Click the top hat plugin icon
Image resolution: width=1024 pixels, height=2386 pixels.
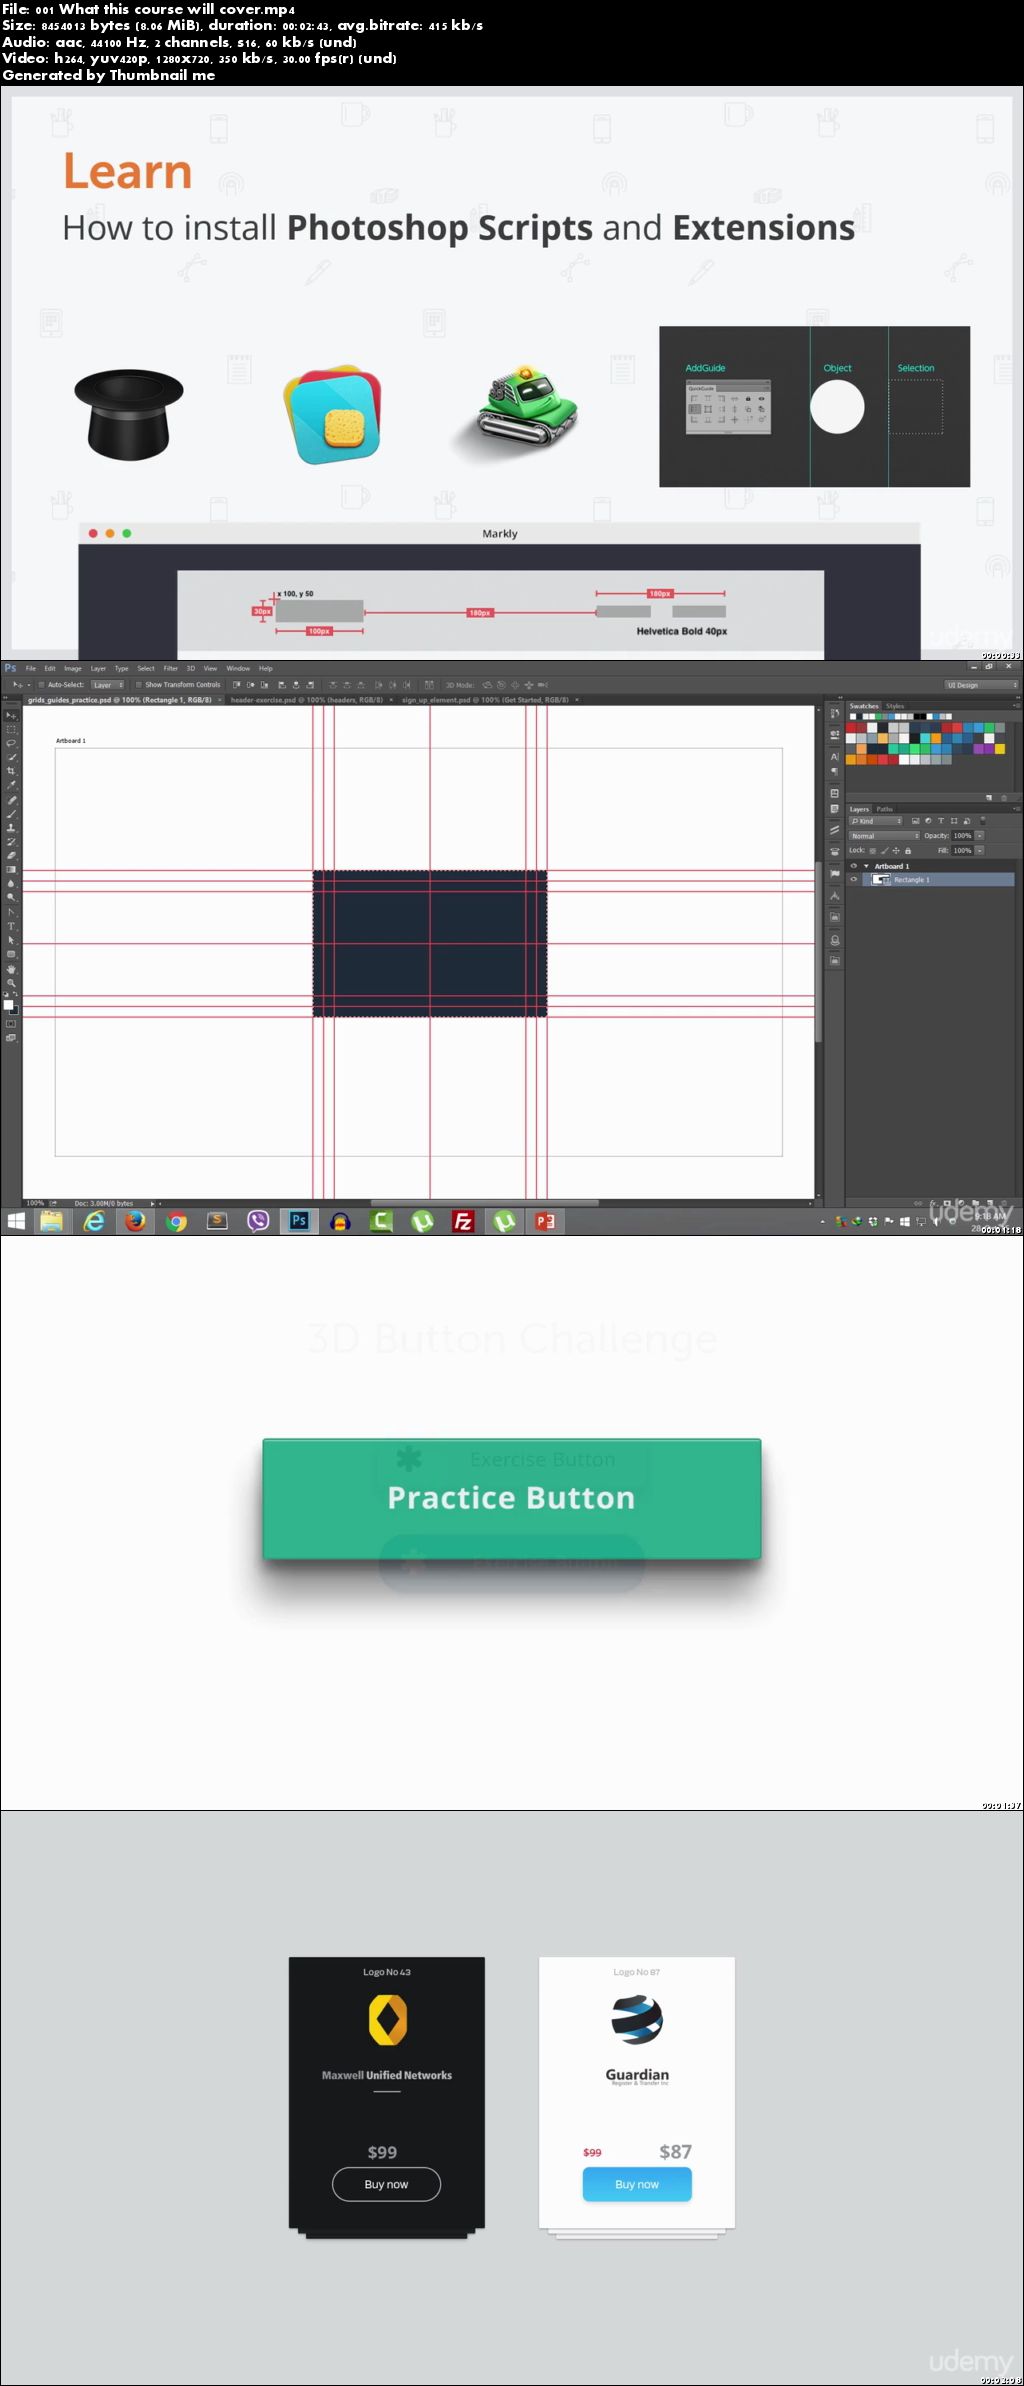[129, 414]
